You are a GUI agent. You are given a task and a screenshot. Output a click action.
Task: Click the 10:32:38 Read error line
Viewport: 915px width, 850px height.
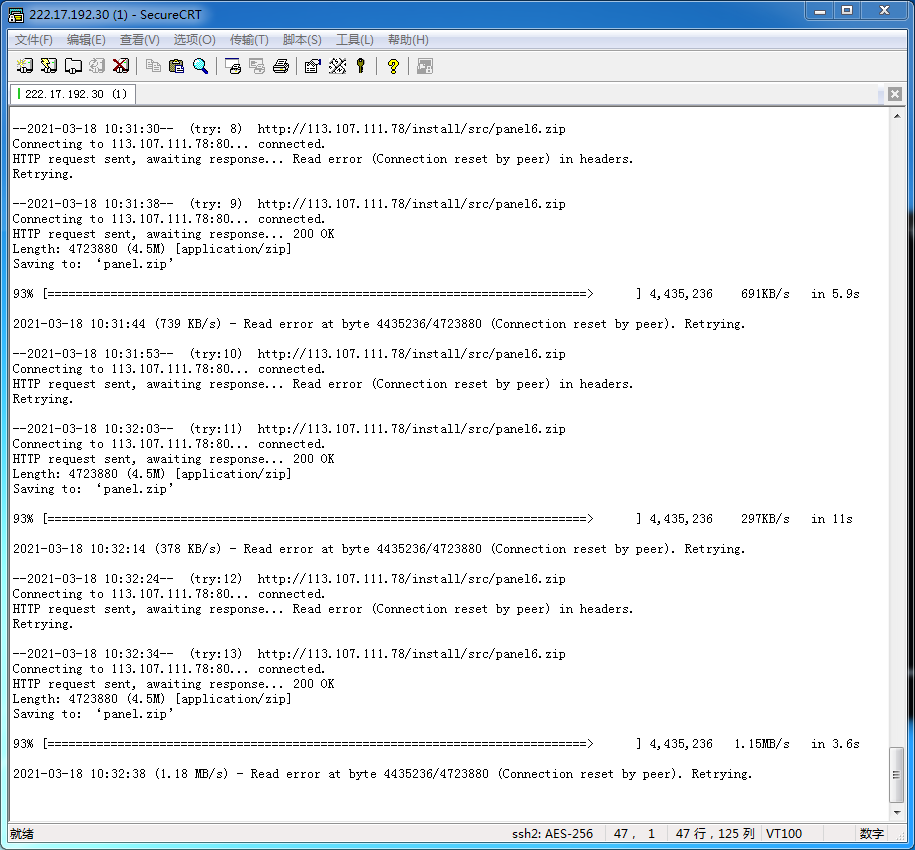(383, 774)
